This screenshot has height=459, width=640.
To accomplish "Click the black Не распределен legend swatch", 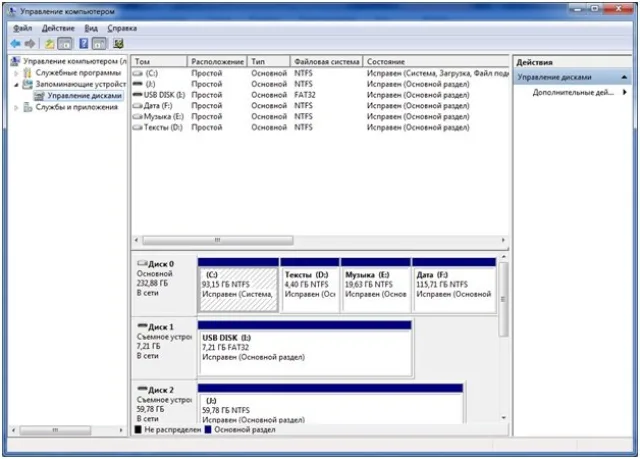I will 138,430.
